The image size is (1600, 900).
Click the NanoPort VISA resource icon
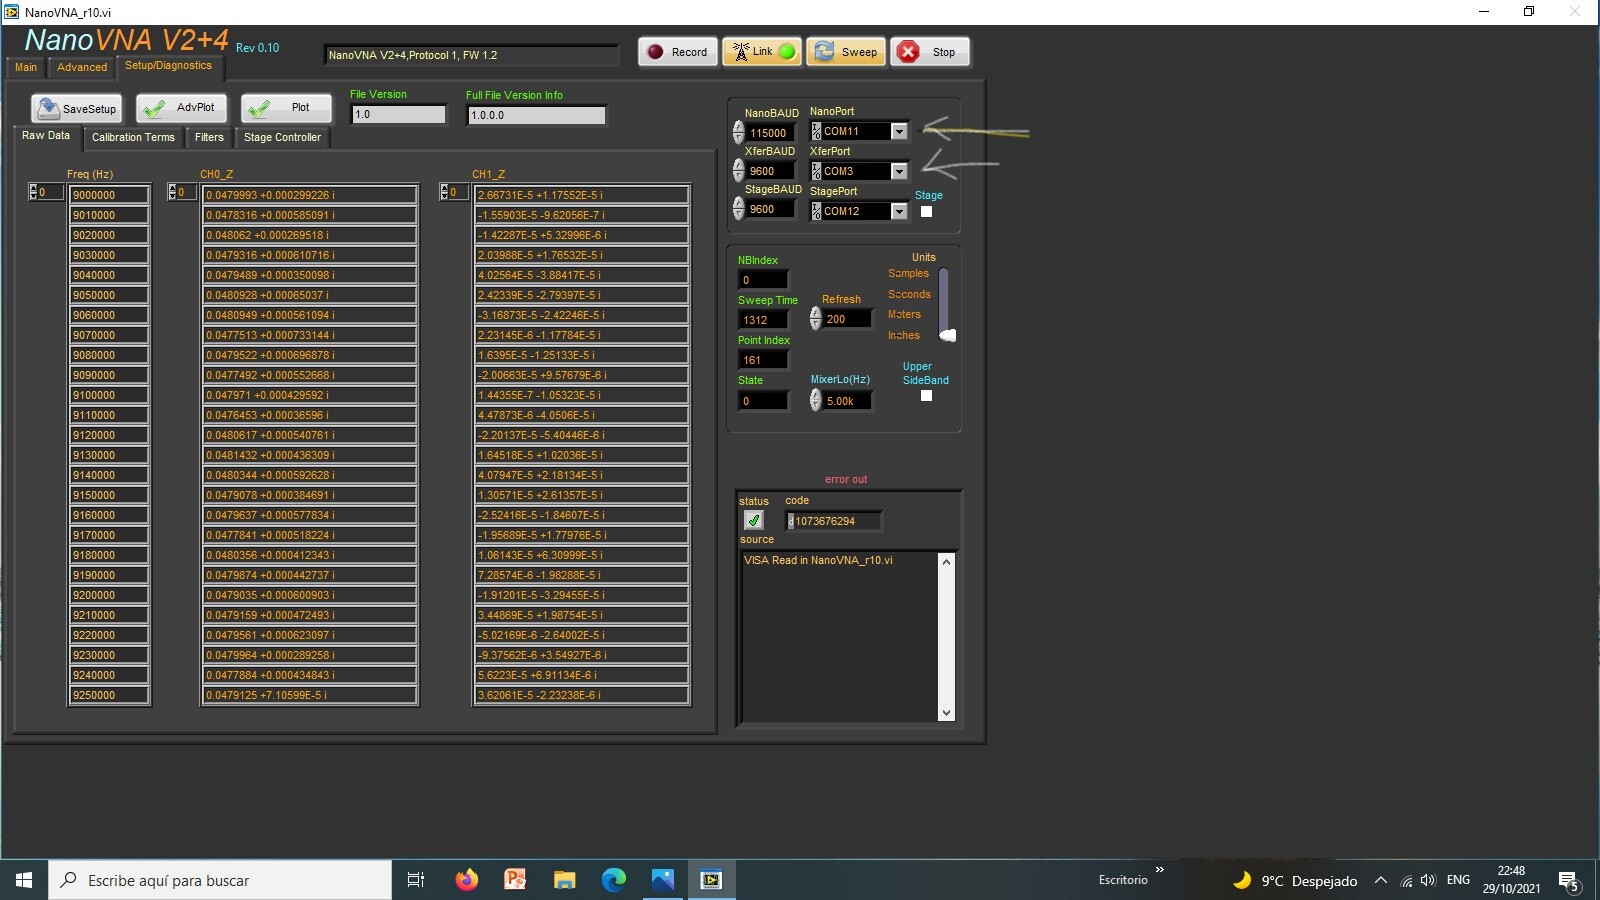click(x=816, y=131)
